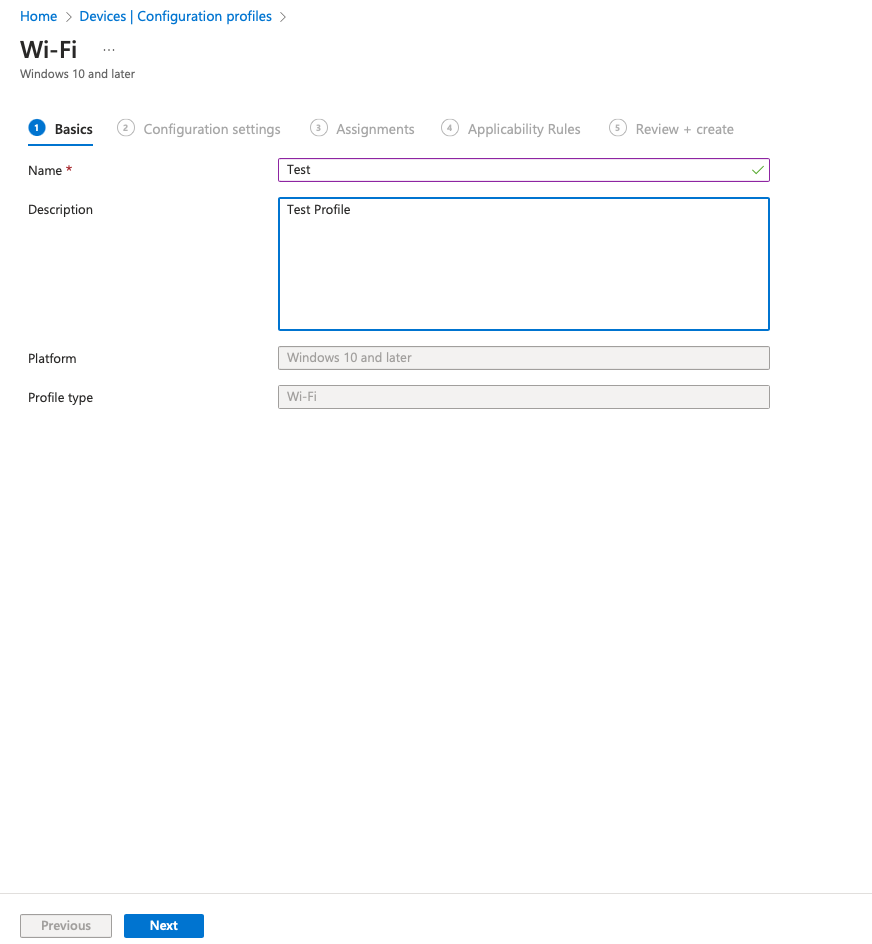Switch to Configuration settings step

[x=199, y=129]
